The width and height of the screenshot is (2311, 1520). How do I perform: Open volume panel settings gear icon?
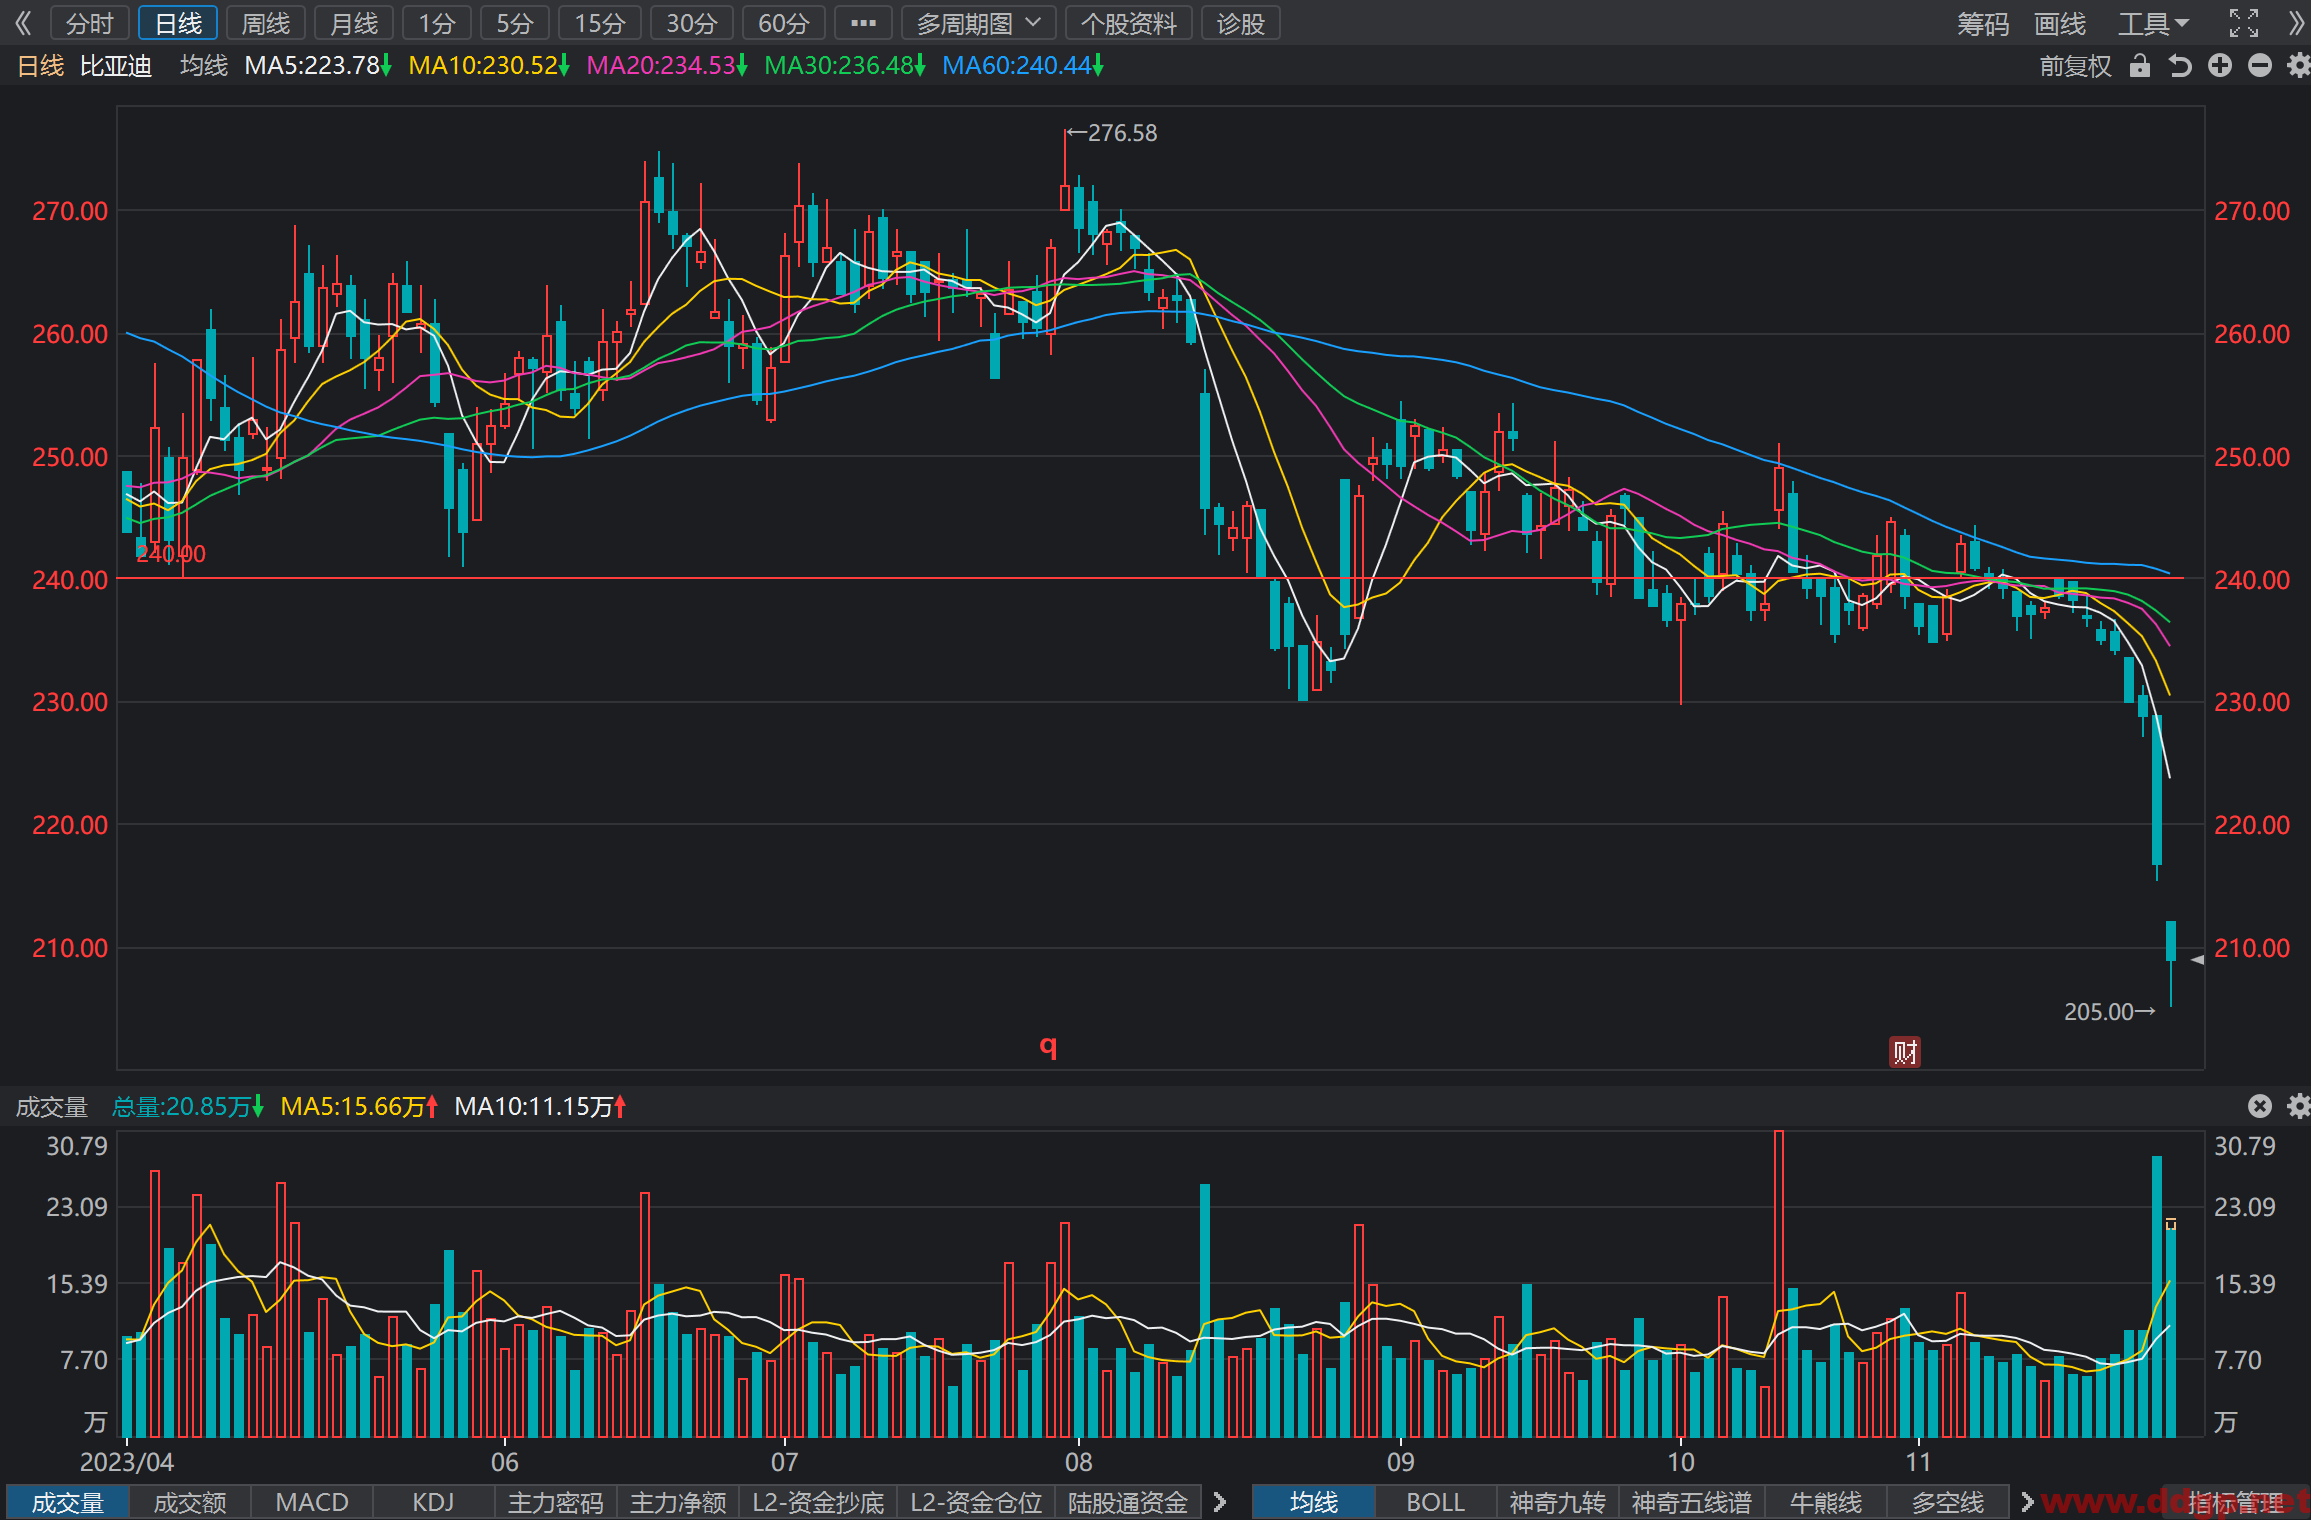coord(2299,1105)
